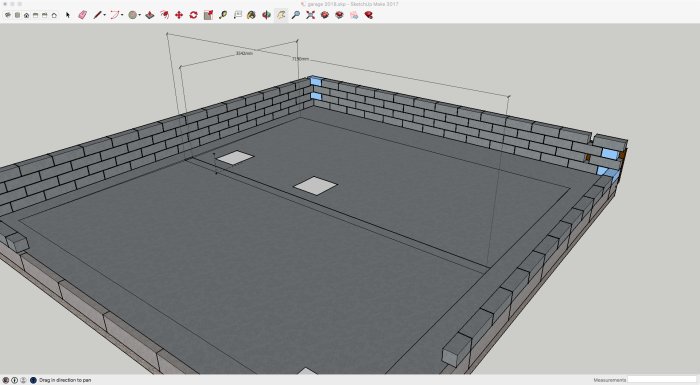Click the signed-in user status icon

[x=23, y=380]
